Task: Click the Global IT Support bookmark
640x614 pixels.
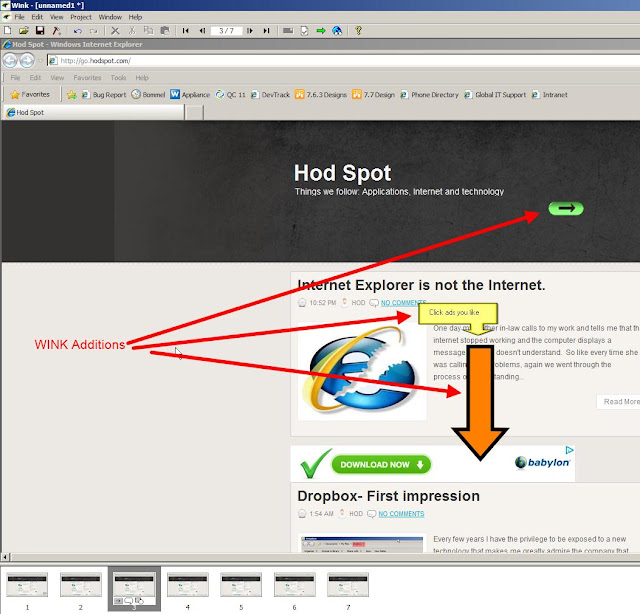Action: click(x=495, y=95)
